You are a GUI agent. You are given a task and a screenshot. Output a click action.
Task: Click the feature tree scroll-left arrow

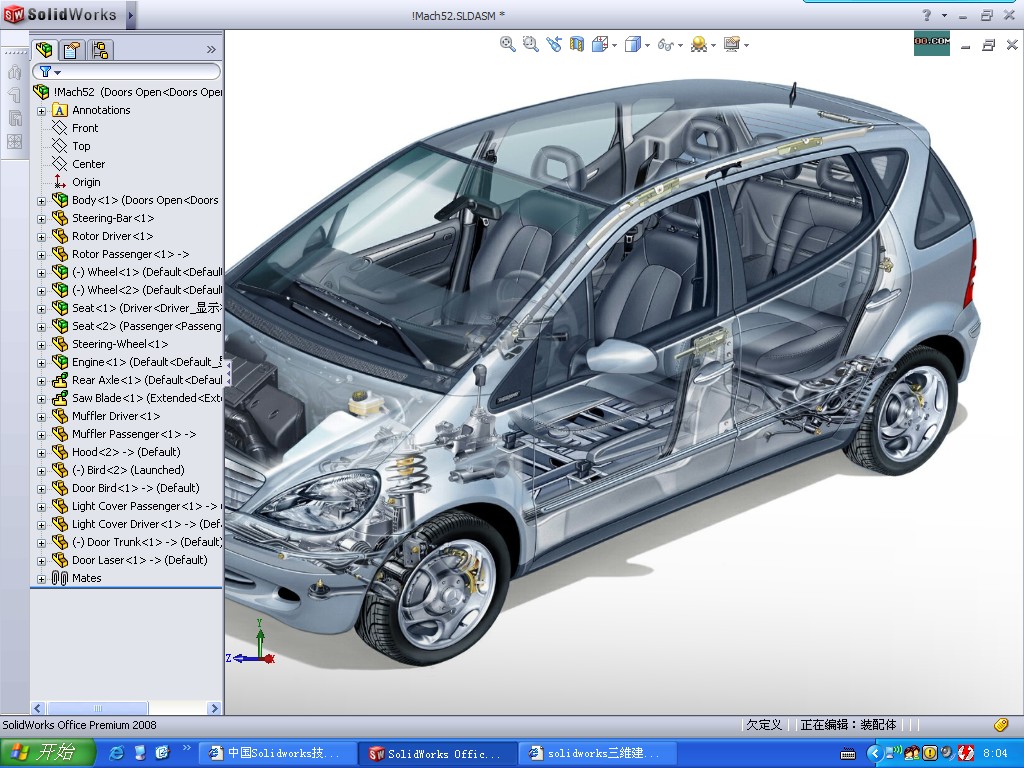(37, 709)
